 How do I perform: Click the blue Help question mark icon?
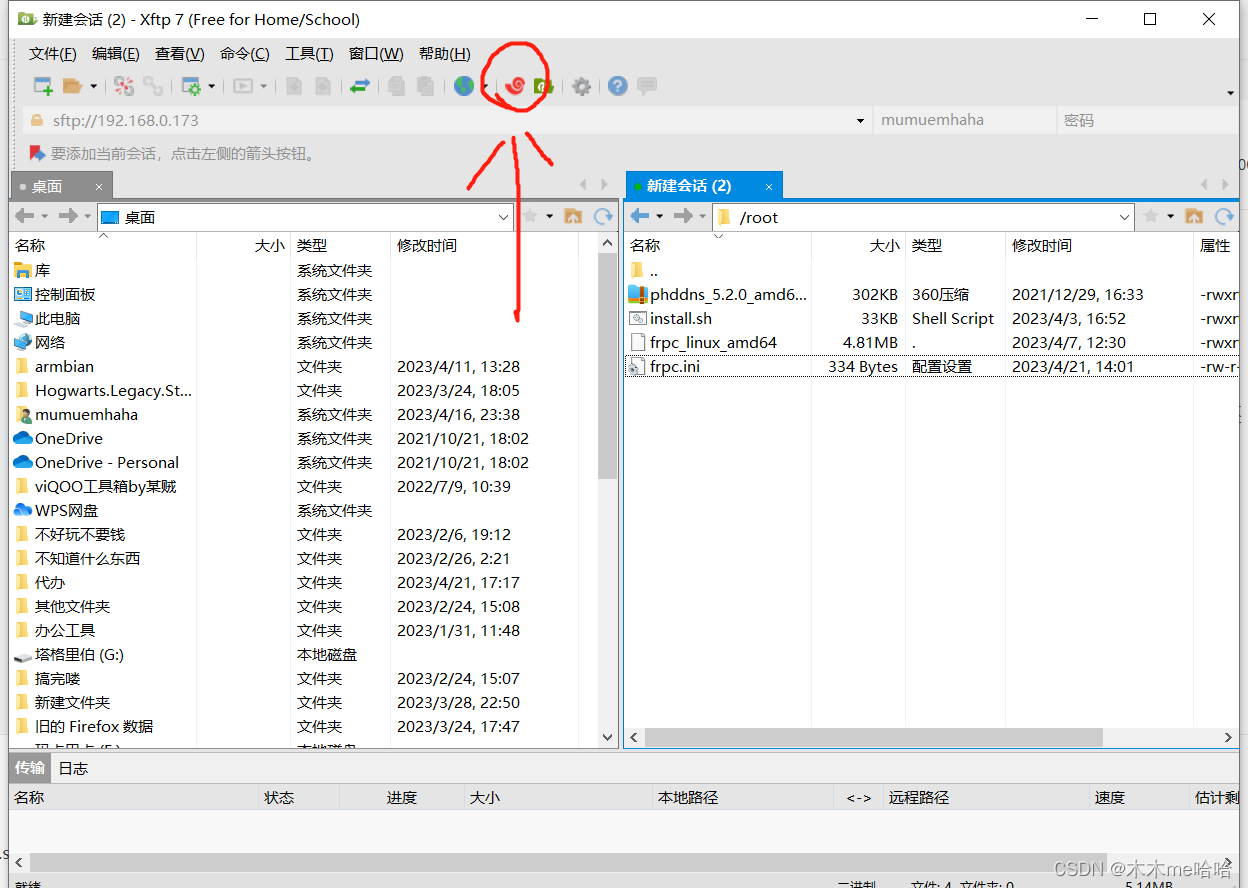coord(617,86)
